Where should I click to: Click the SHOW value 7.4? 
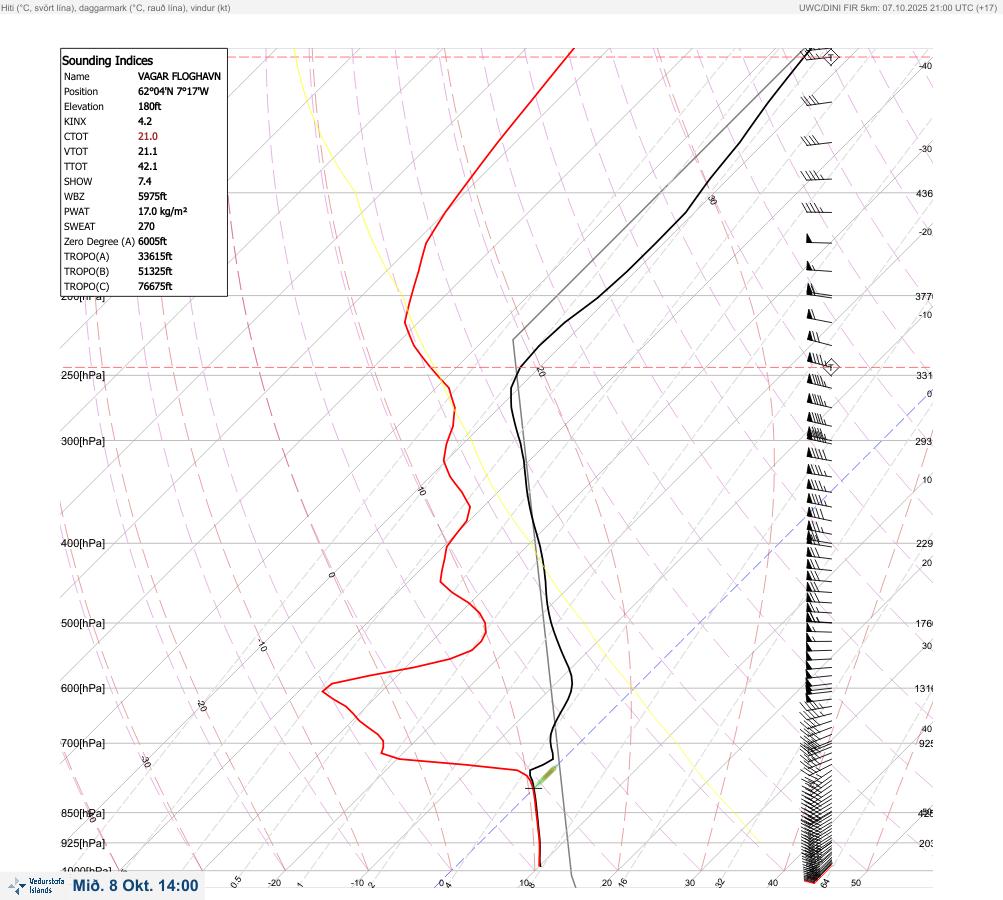click(x=145, y=182)
